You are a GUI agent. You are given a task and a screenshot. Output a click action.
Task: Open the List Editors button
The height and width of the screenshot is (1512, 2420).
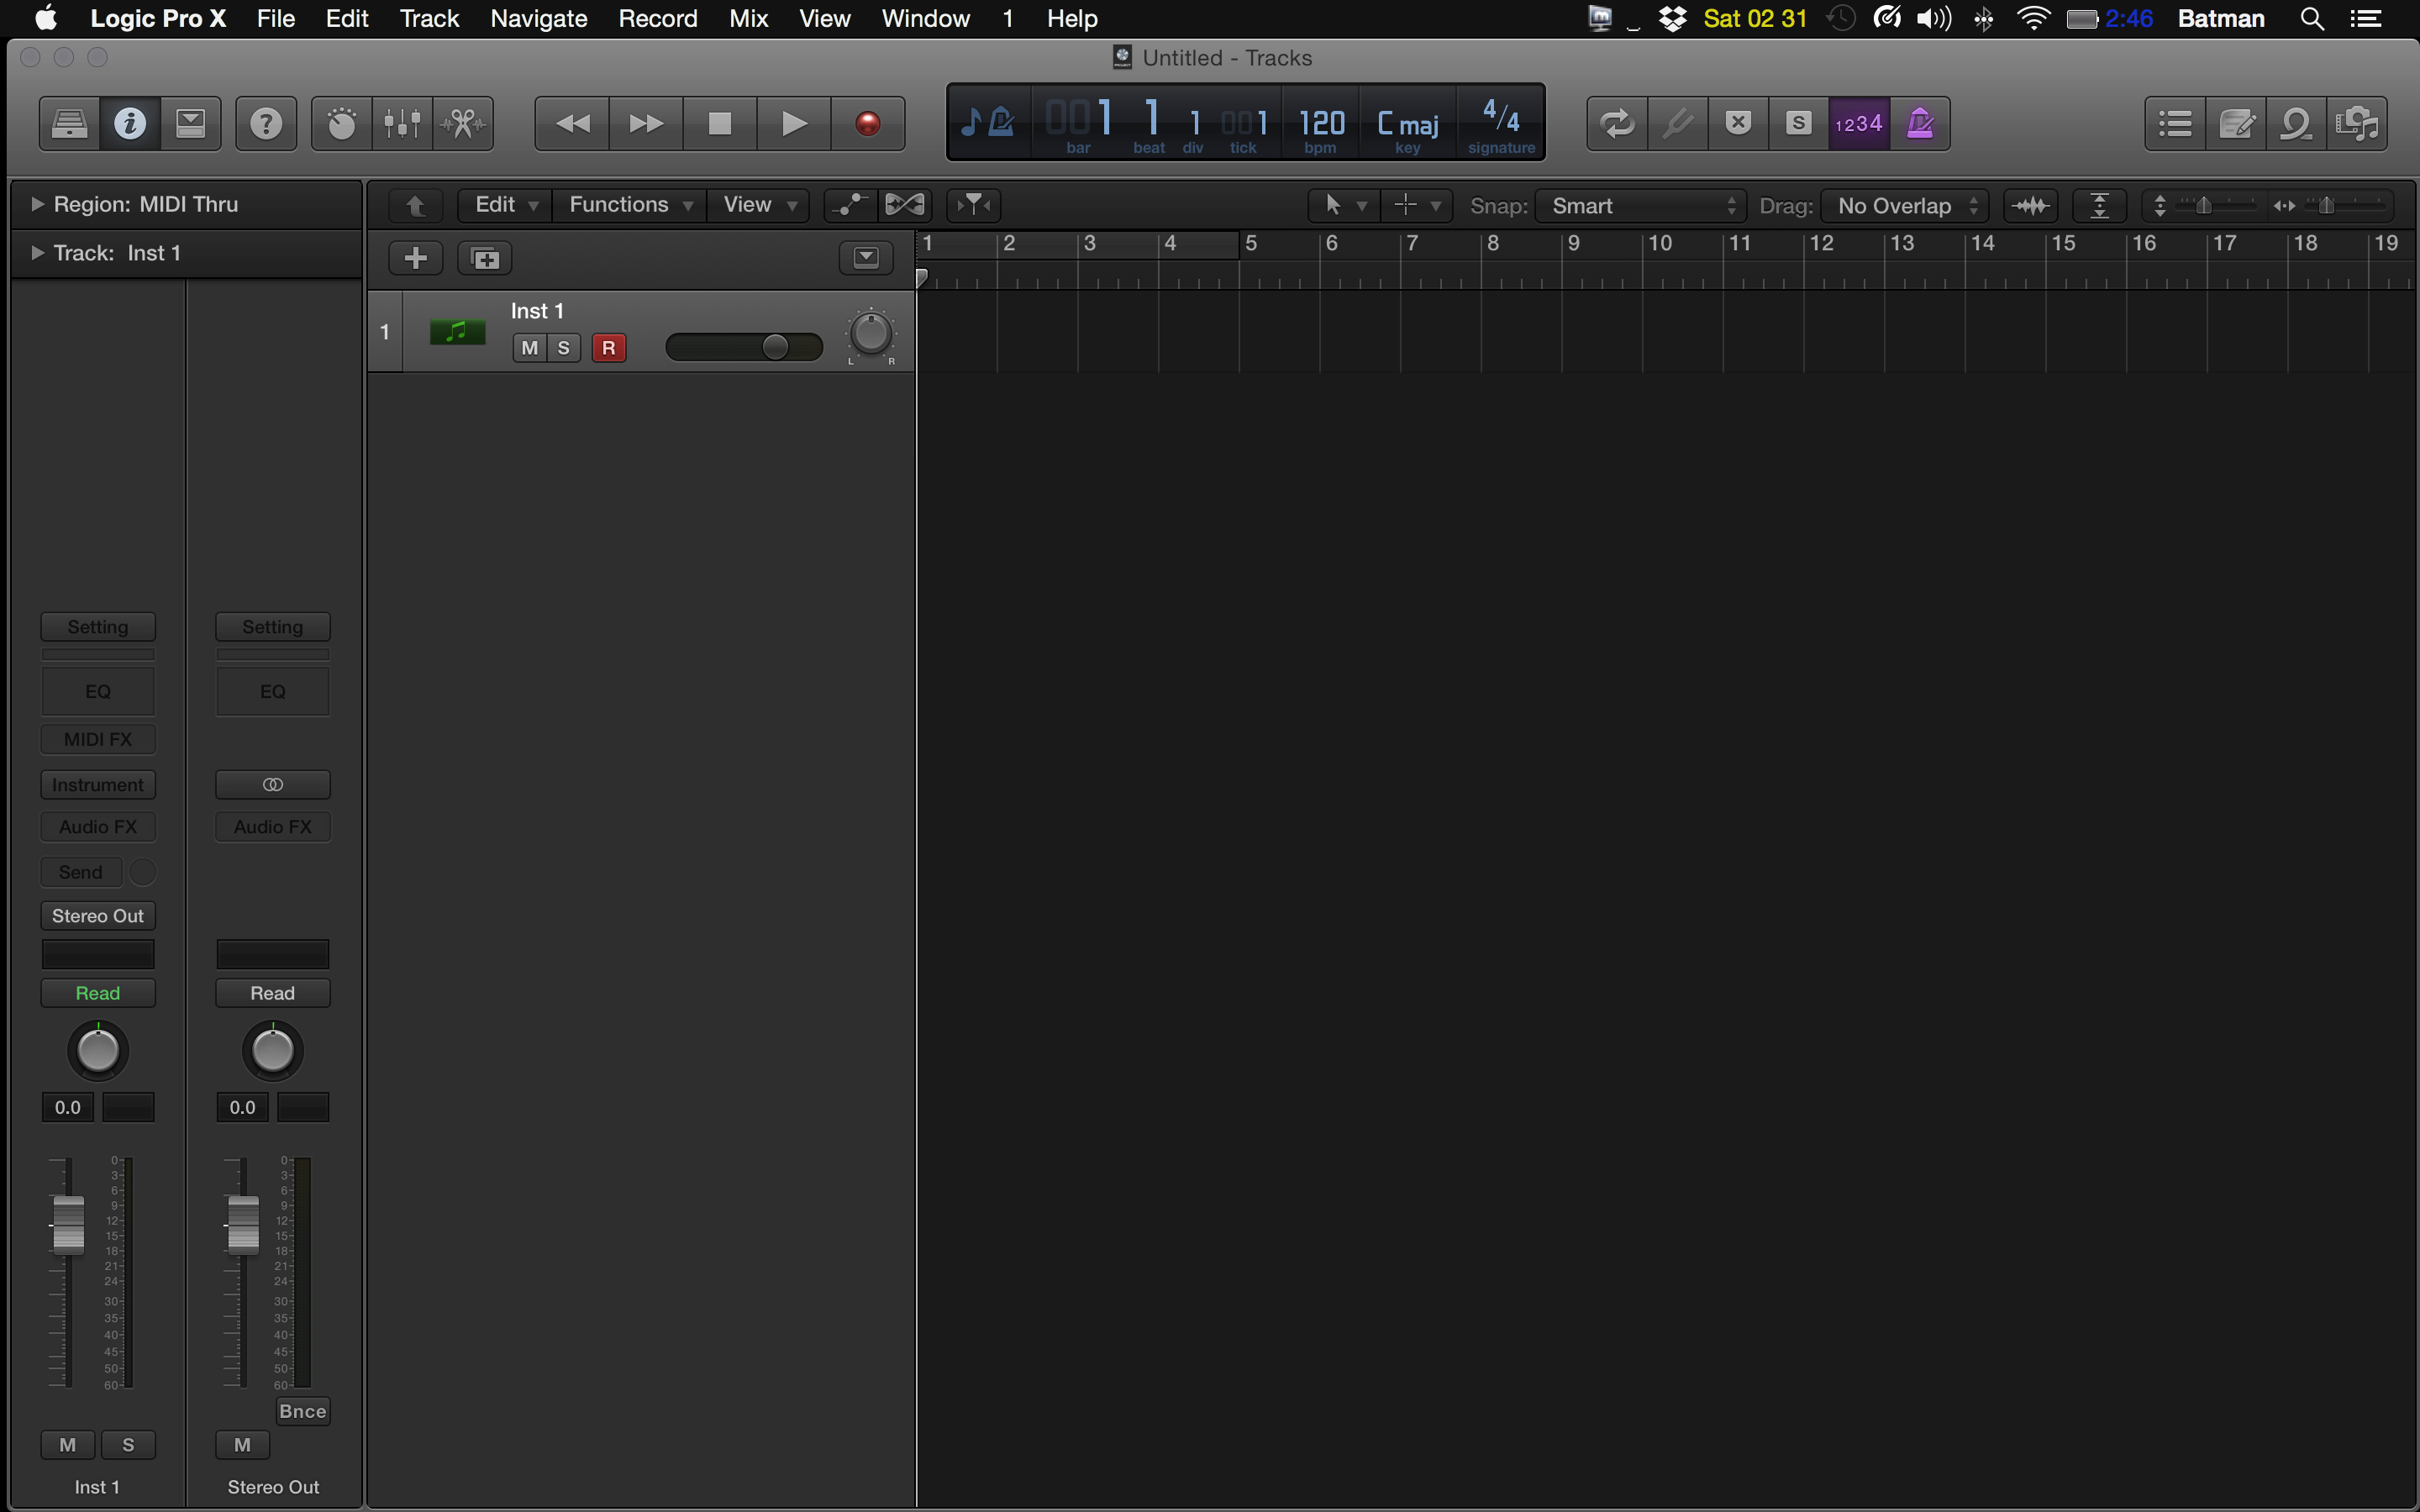click(x=2175, y=124)
